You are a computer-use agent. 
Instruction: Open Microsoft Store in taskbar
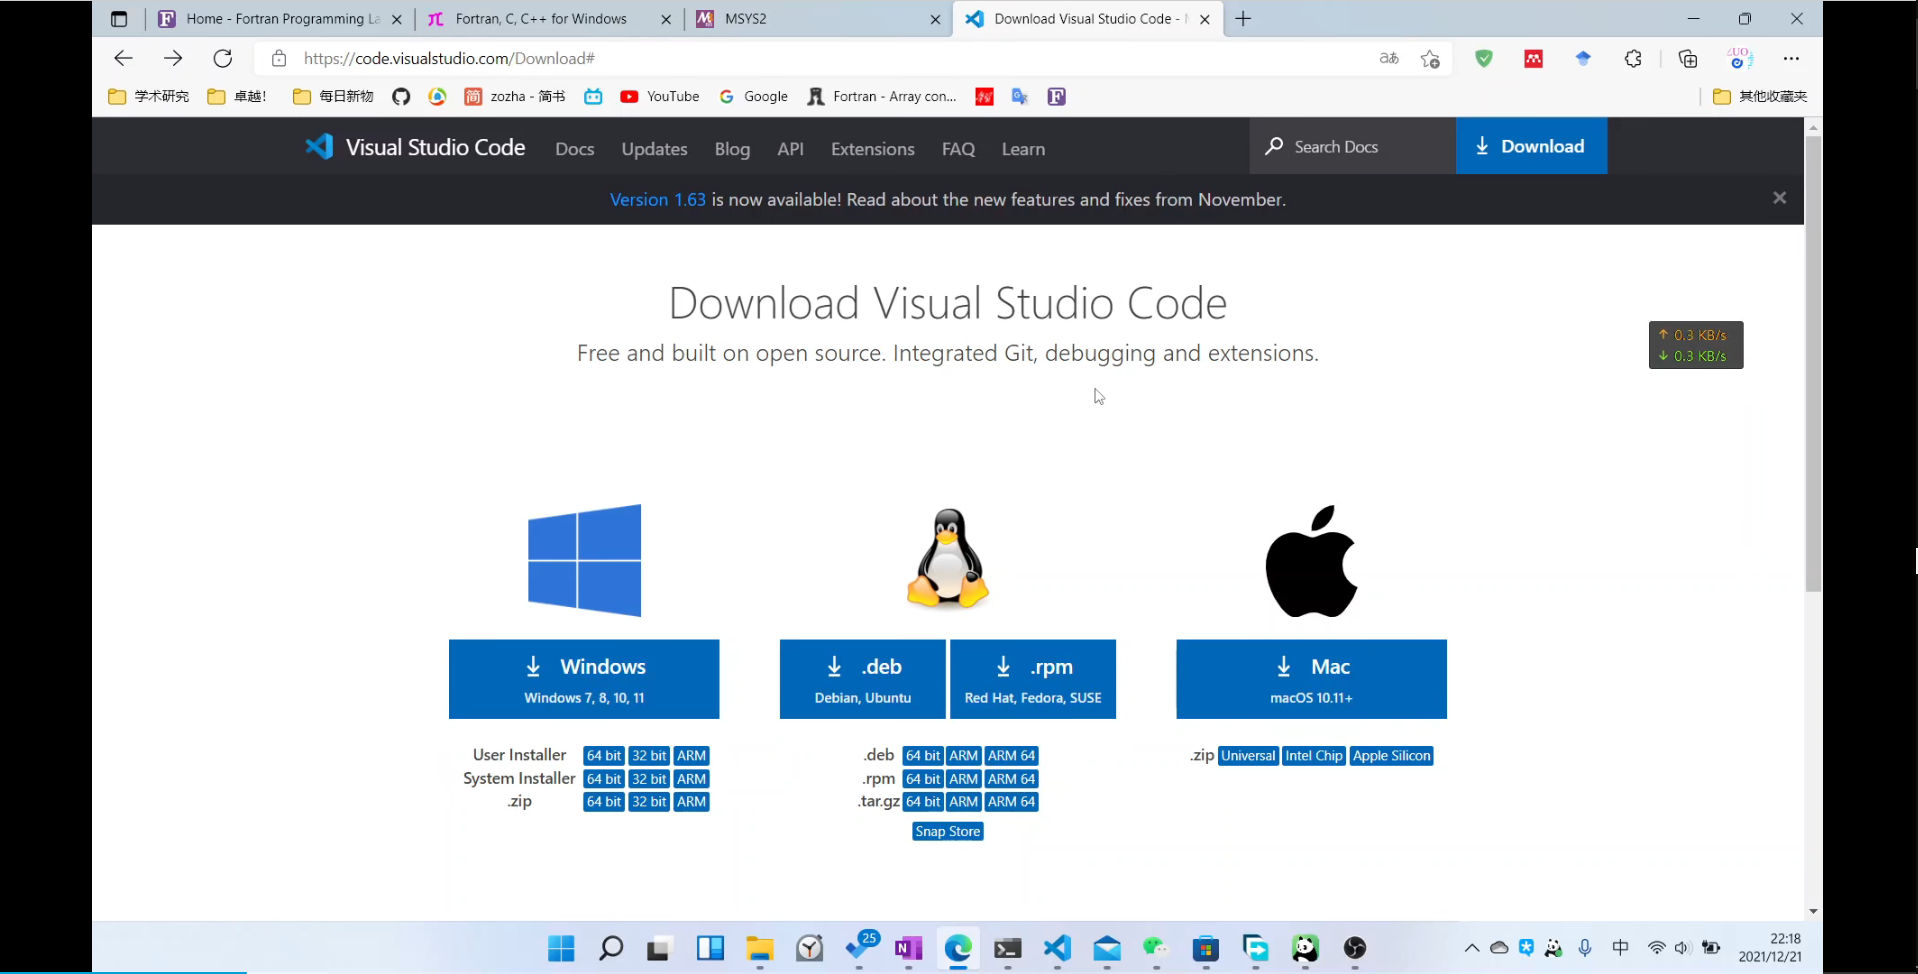[1206, 947]
